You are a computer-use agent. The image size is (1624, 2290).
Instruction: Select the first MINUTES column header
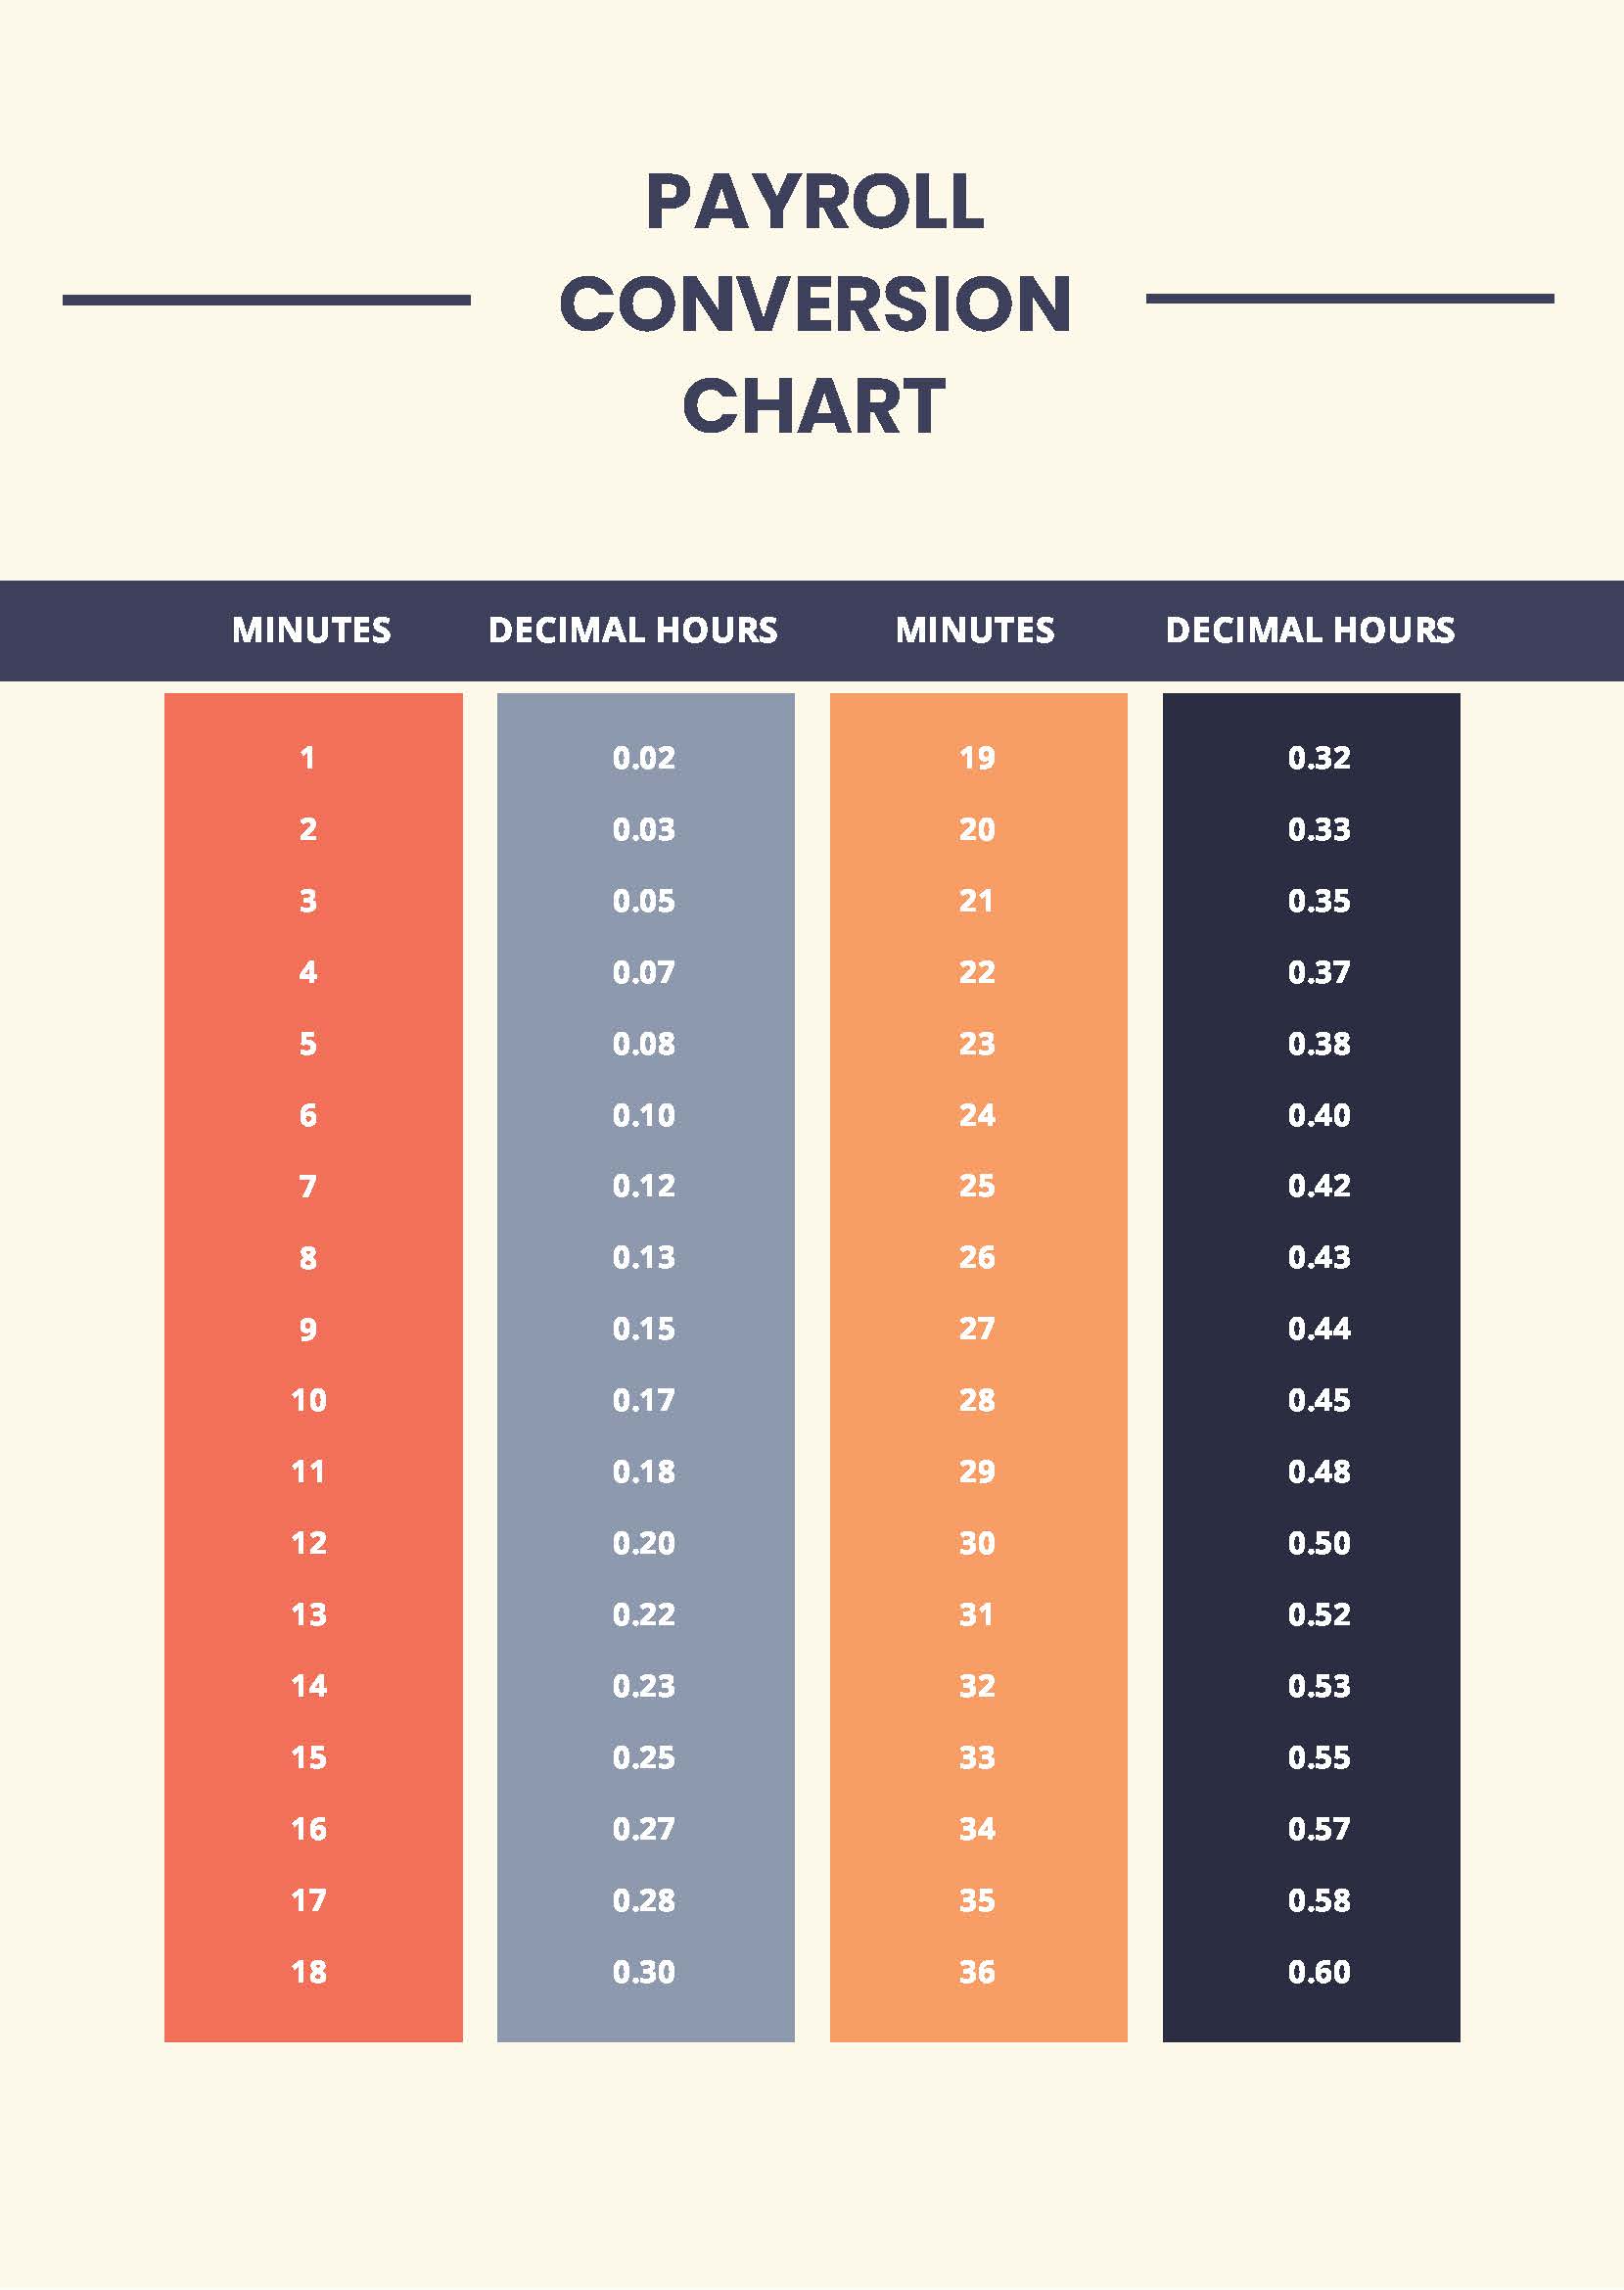pyautogui.click(x=311, y=630)
